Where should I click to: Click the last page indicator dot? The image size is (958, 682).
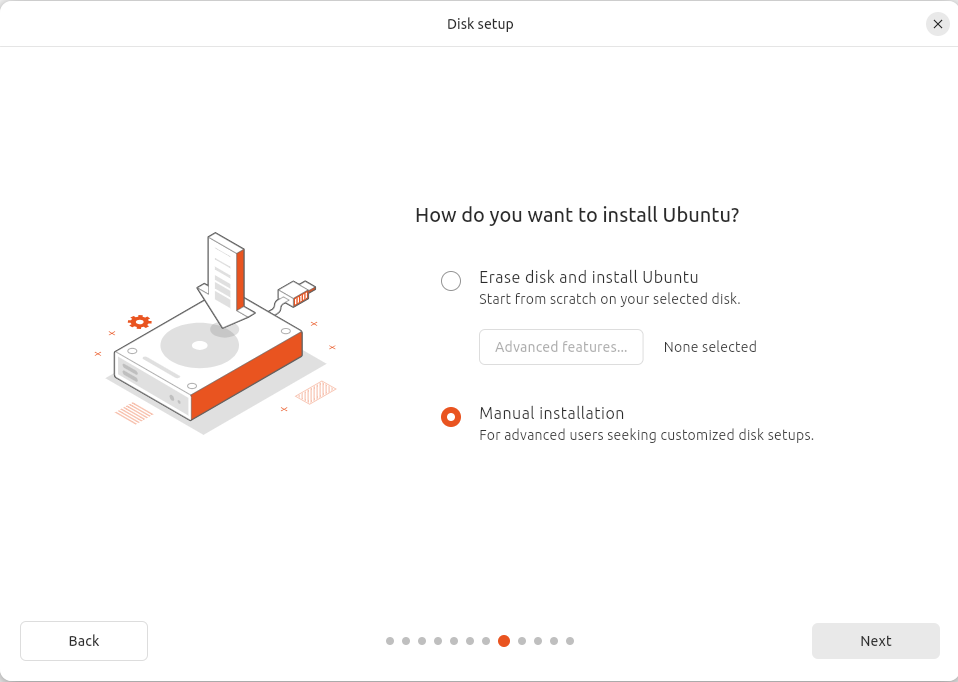[570, 641]
